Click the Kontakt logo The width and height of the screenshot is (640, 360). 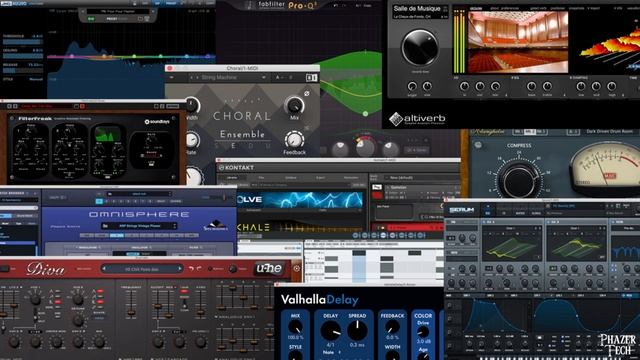click(x=236, y=167)
